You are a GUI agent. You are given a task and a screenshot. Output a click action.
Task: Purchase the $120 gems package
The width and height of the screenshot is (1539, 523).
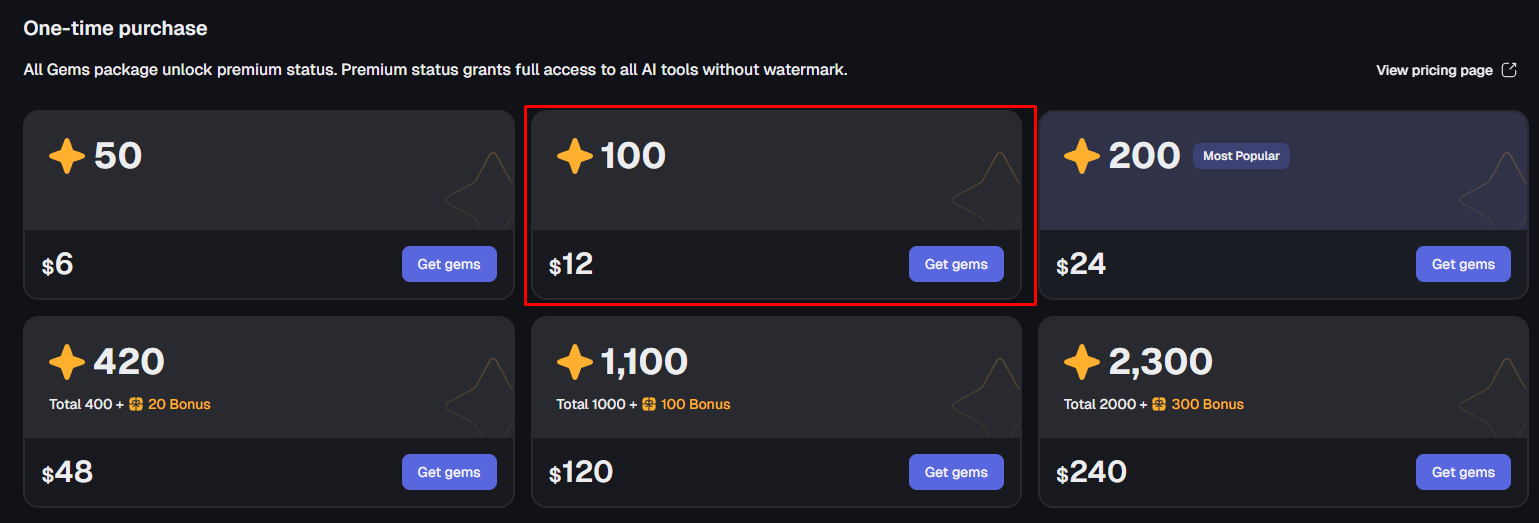click(x=956, y=472)
